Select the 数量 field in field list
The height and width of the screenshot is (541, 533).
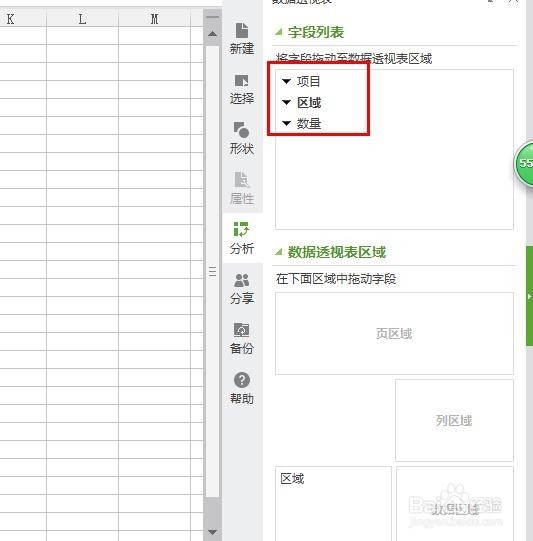pyautogui.click(x=309, y=124)
